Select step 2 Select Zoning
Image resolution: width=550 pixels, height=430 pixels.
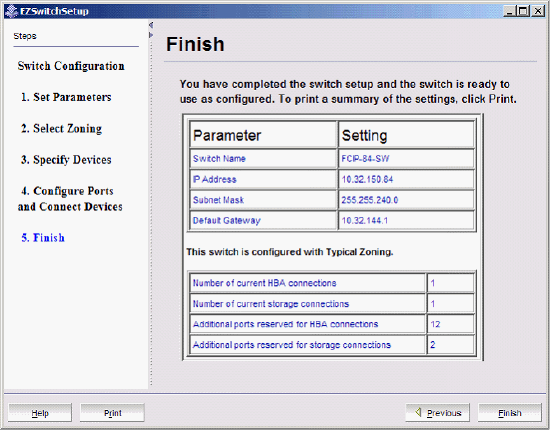(61, 128)
